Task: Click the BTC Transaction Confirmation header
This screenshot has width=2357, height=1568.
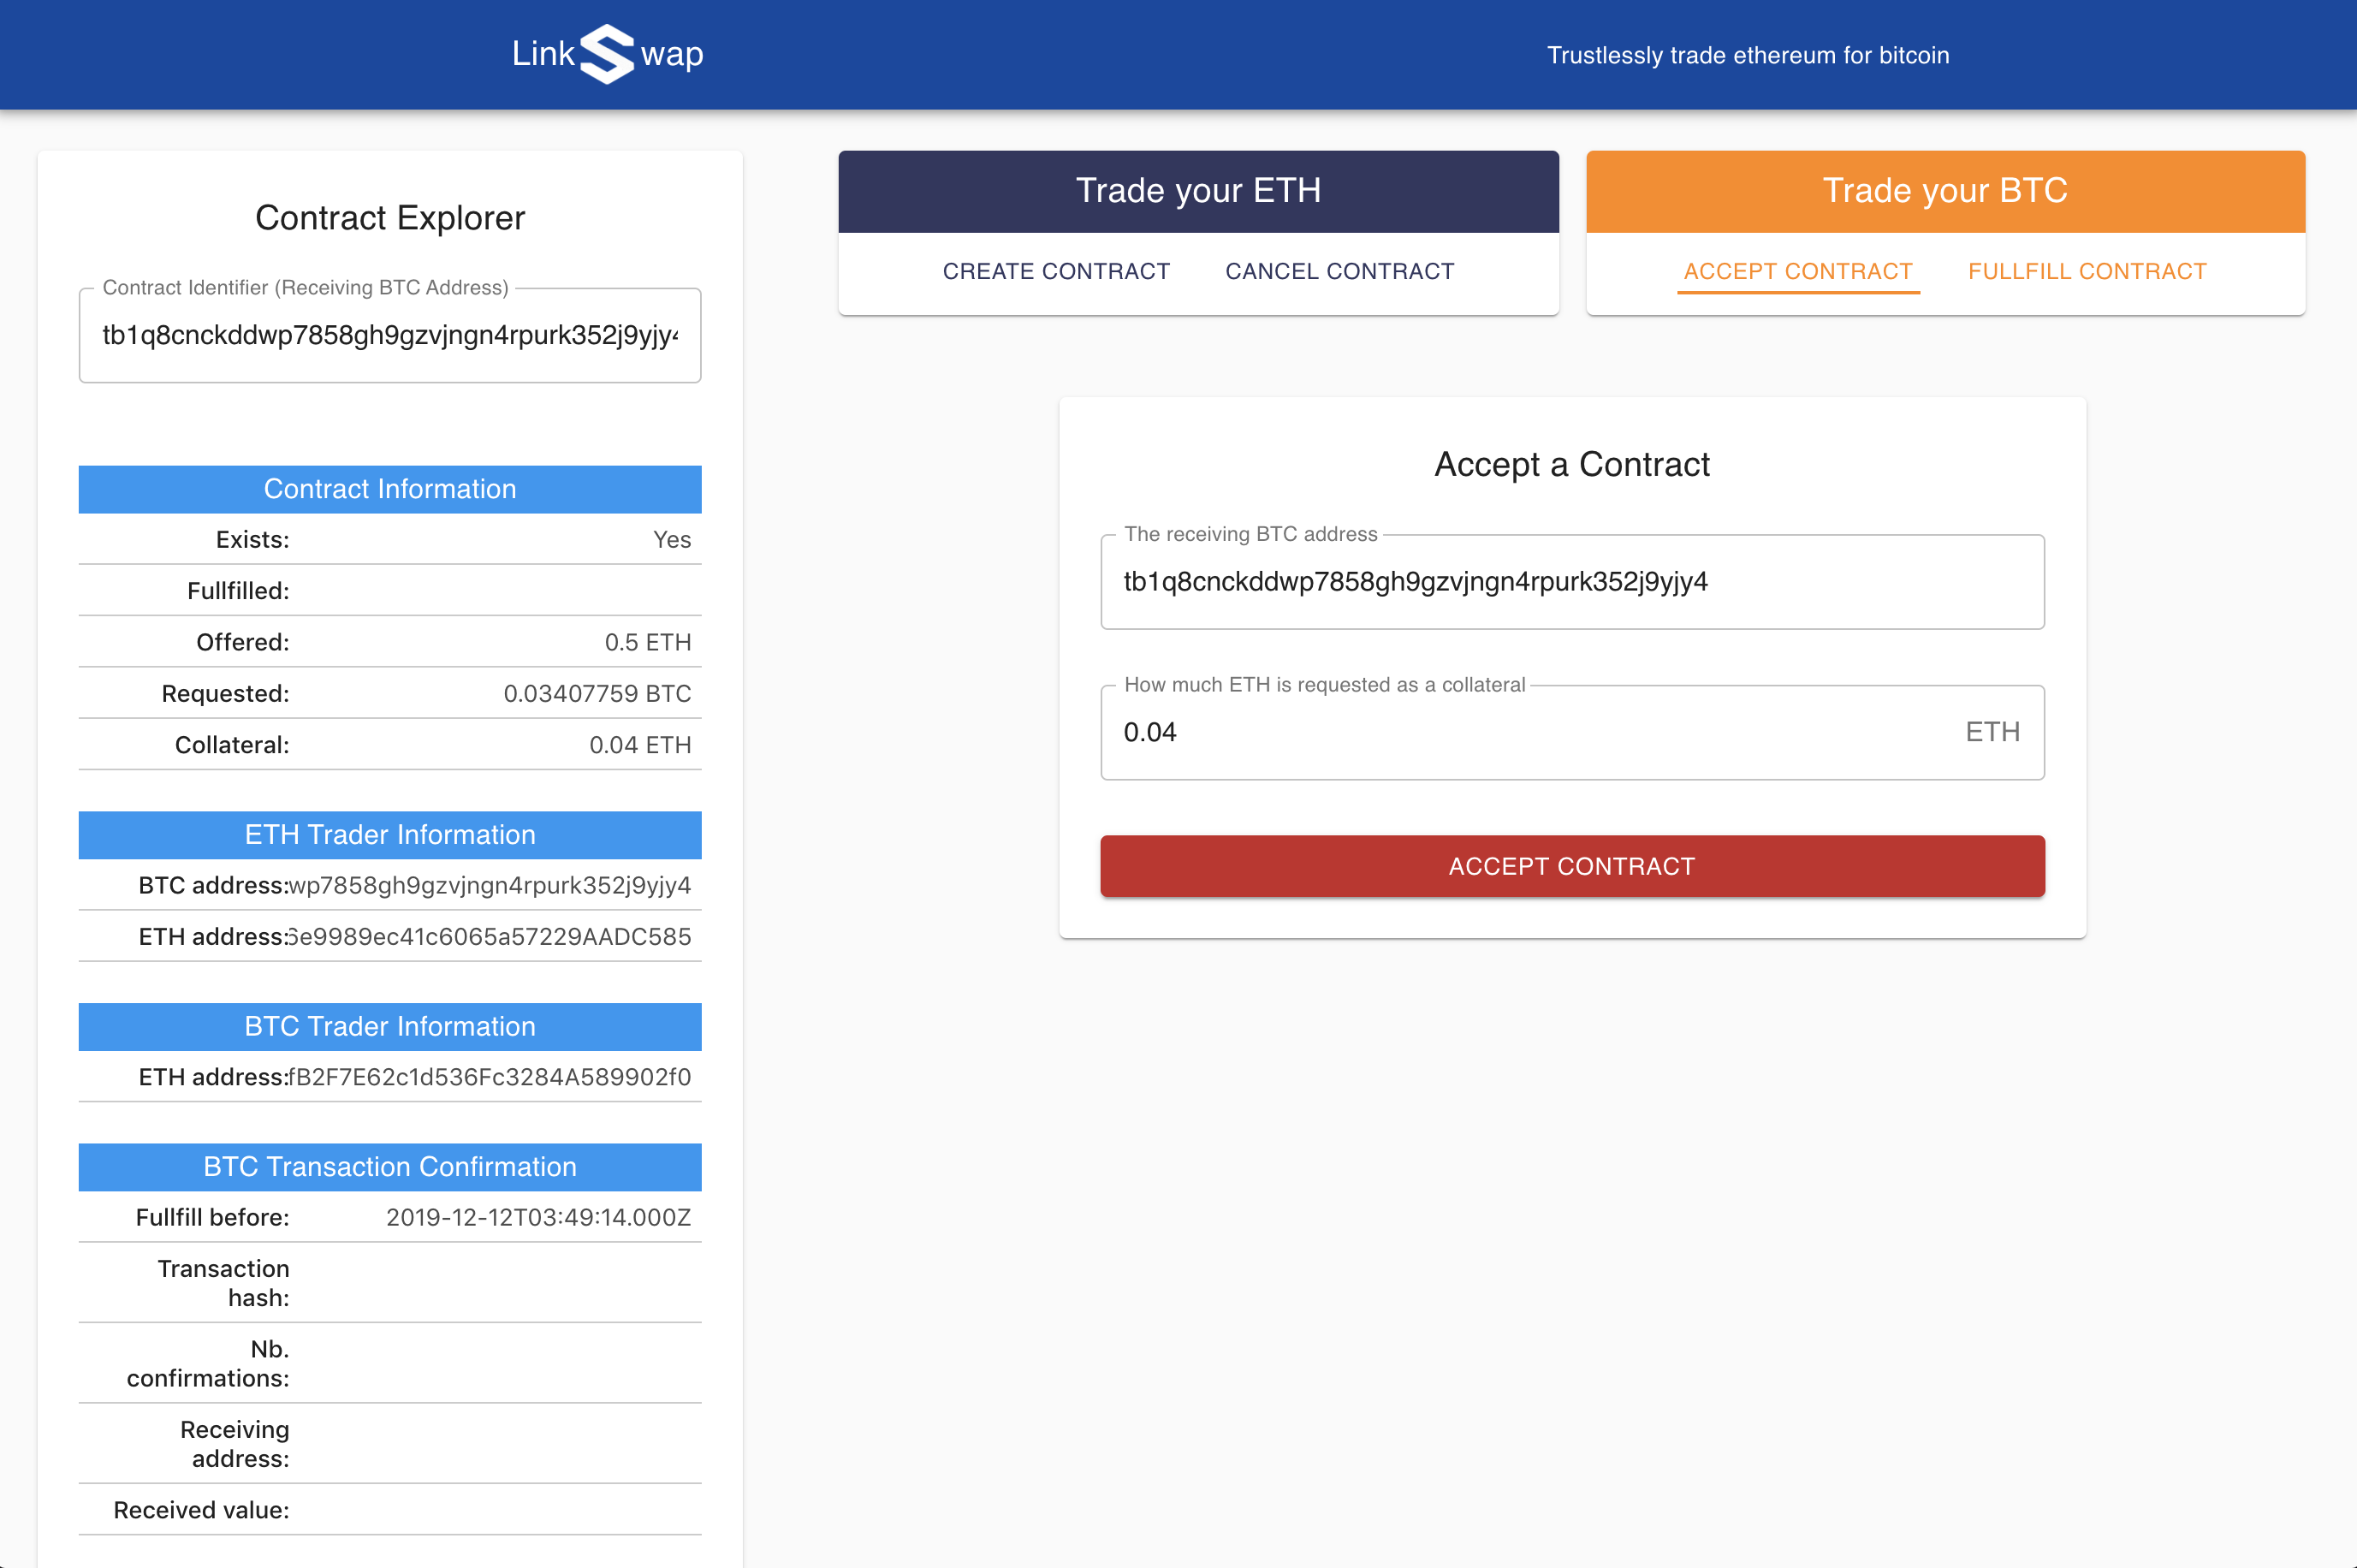Action: pyautogui.click(x=389, y=1167)
